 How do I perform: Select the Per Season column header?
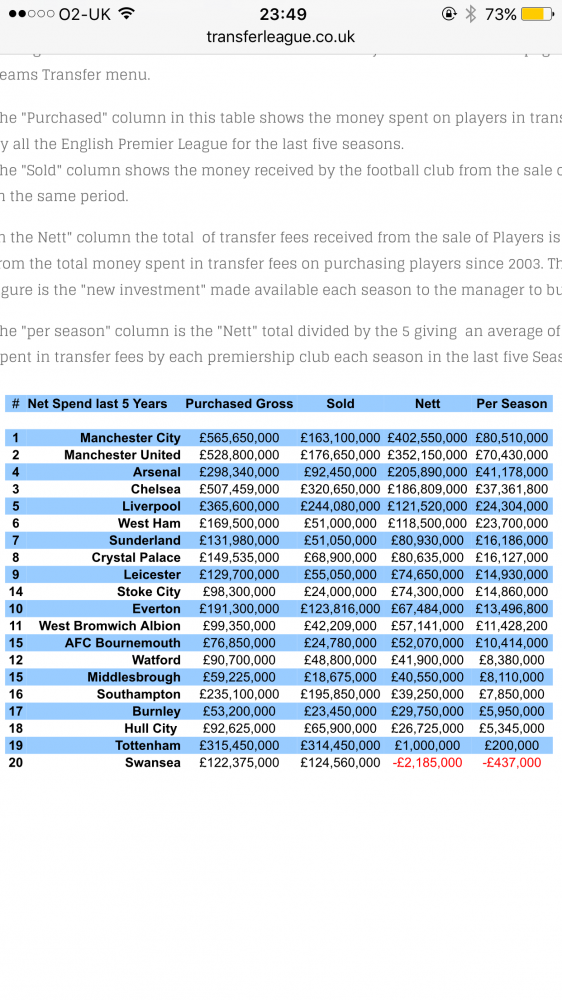click(512, 404)
